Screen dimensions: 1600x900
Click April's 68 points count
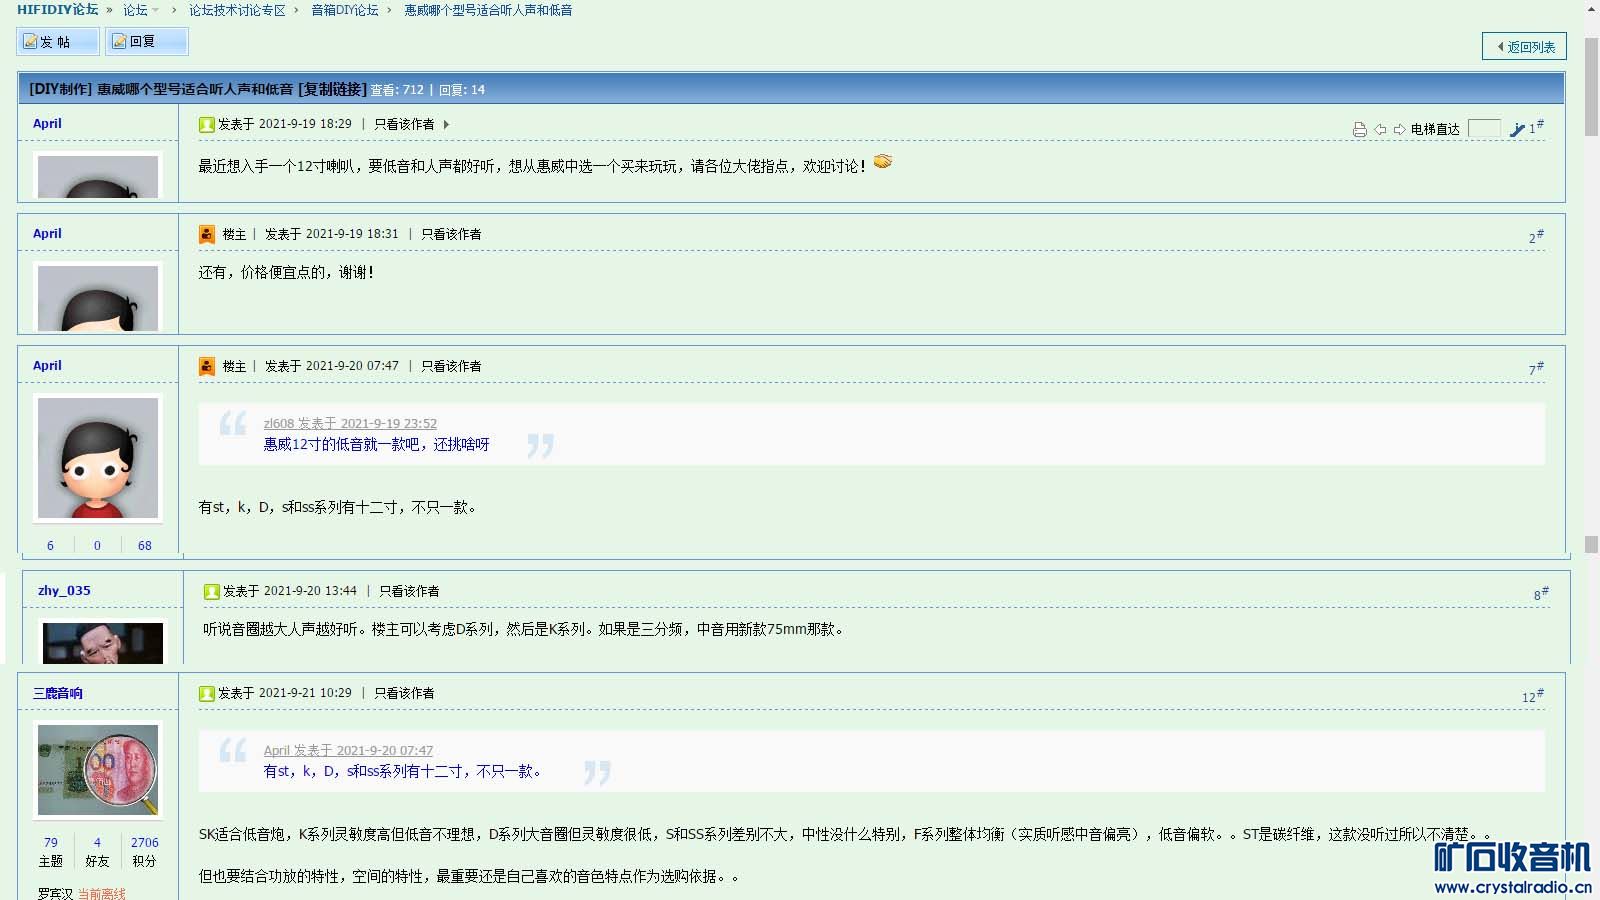[145, 545]
